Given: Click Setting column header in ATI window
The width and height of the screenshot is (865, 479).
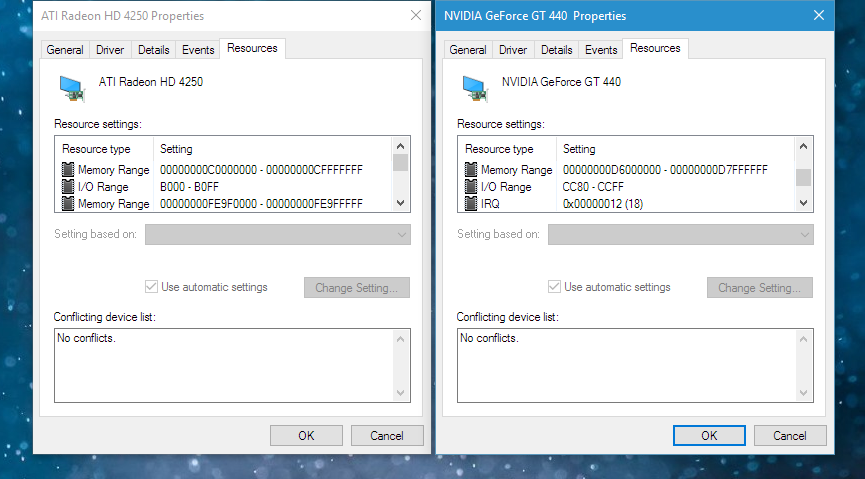Looking at the screenshot, I should coord(273,149).
